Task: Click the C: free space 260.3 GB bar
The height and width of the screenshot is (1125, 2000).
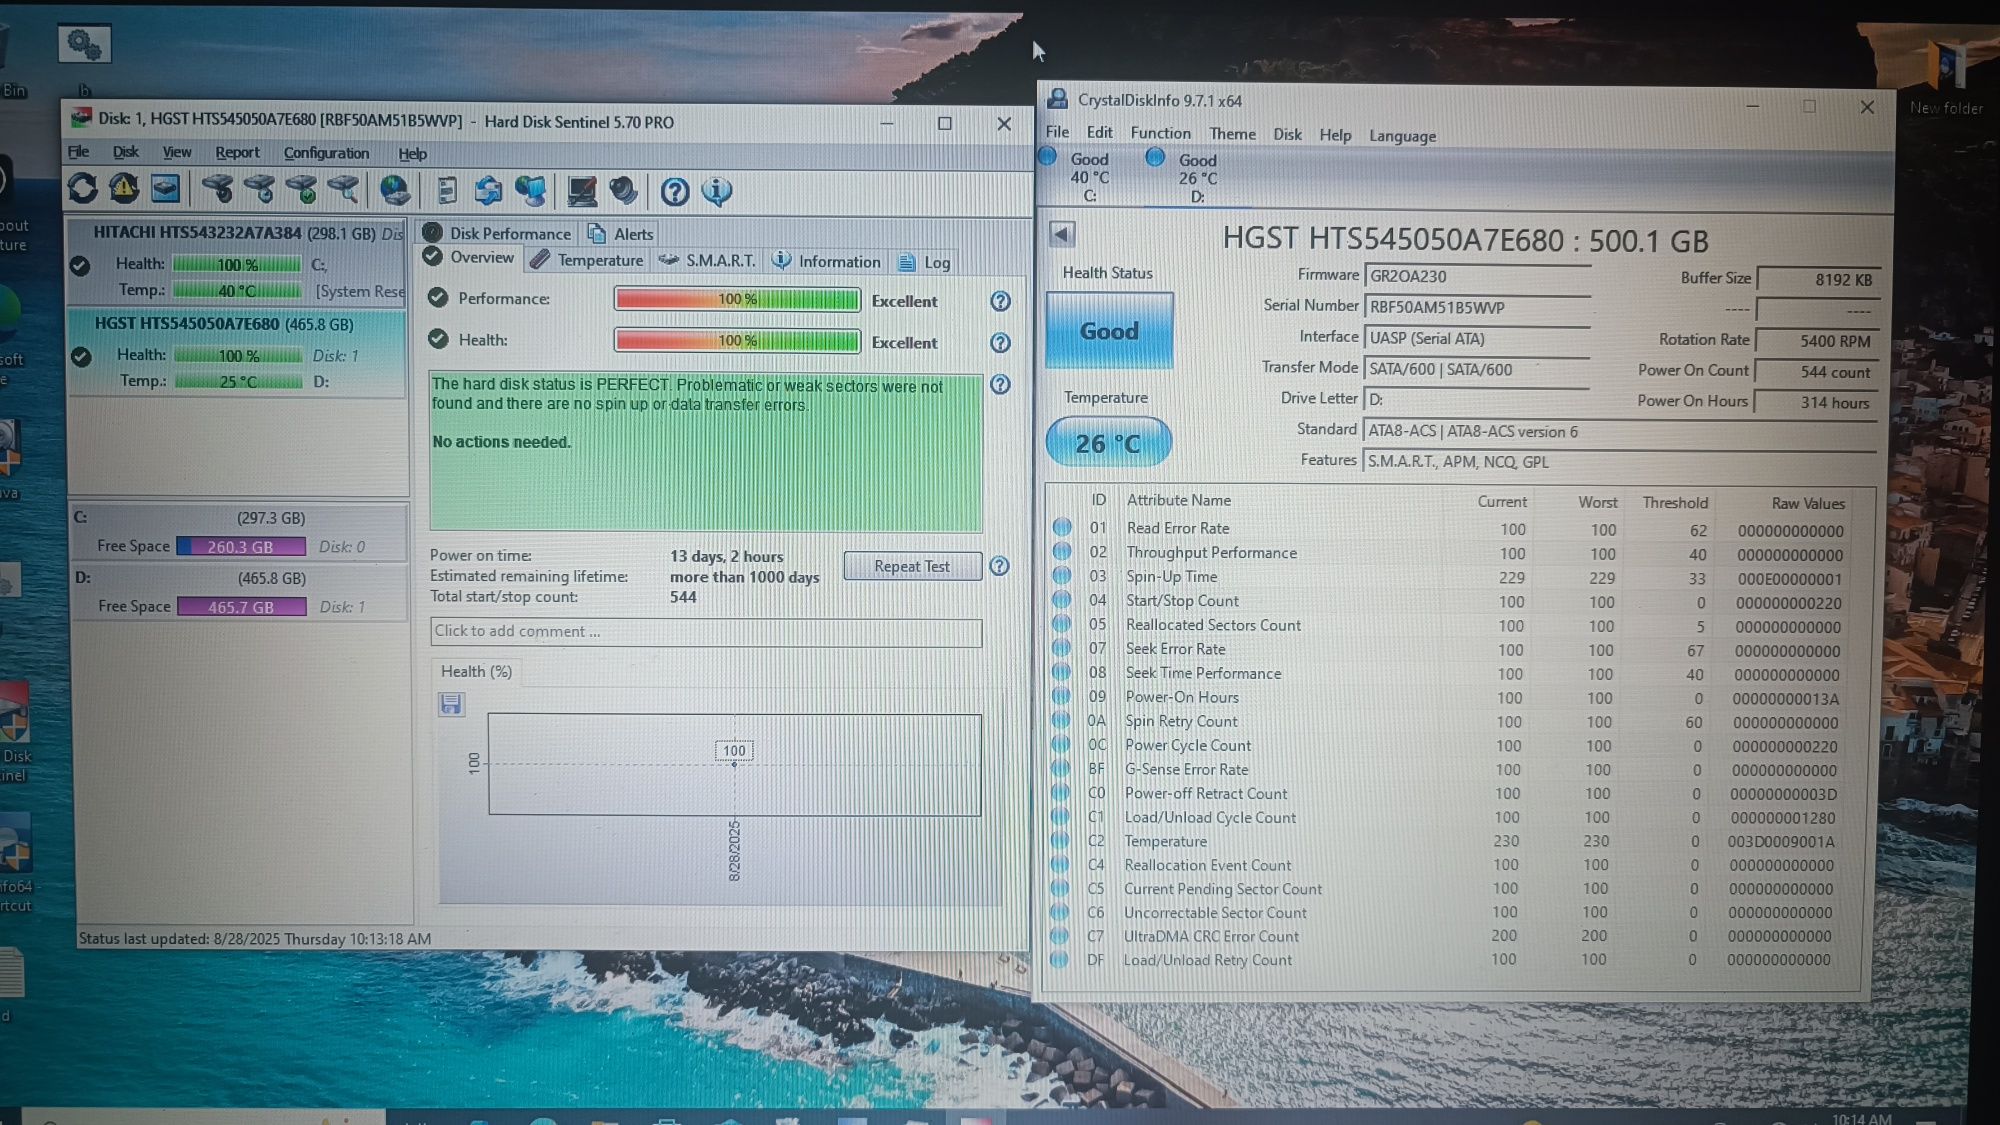Action: [241, 547]
